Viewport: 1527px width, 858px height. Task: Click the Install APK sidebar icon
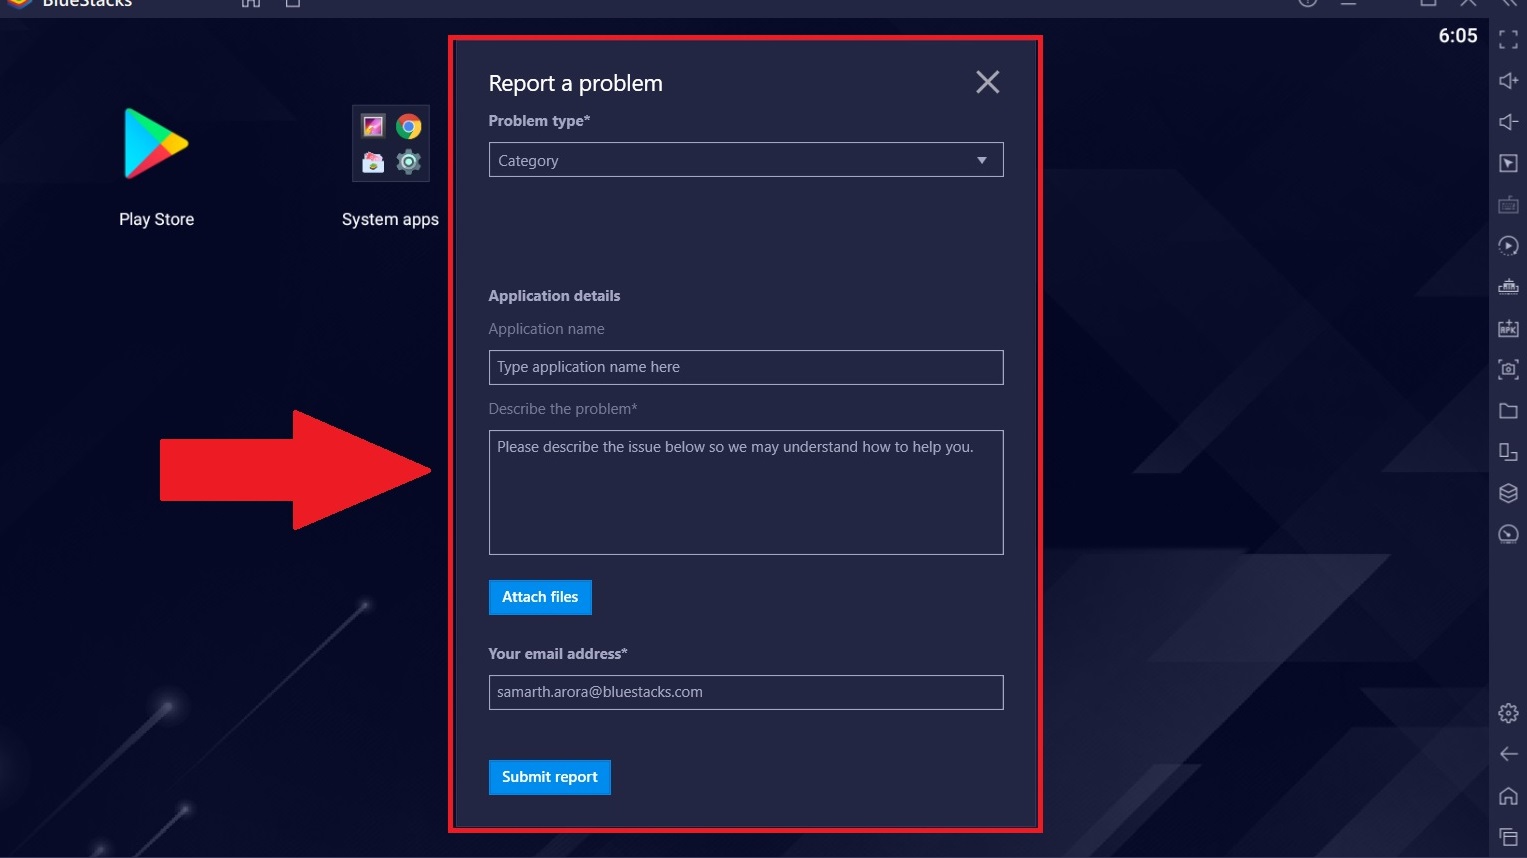tap(1508, 328)
